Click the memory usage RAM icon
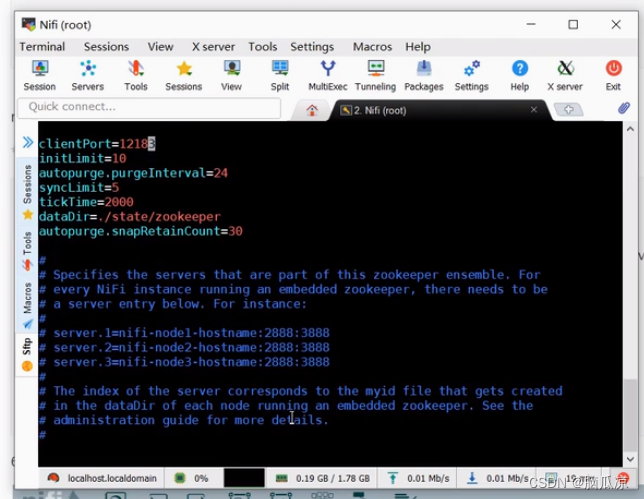The height and width of the screenshot is (499, 644). (x=282, y=478)
